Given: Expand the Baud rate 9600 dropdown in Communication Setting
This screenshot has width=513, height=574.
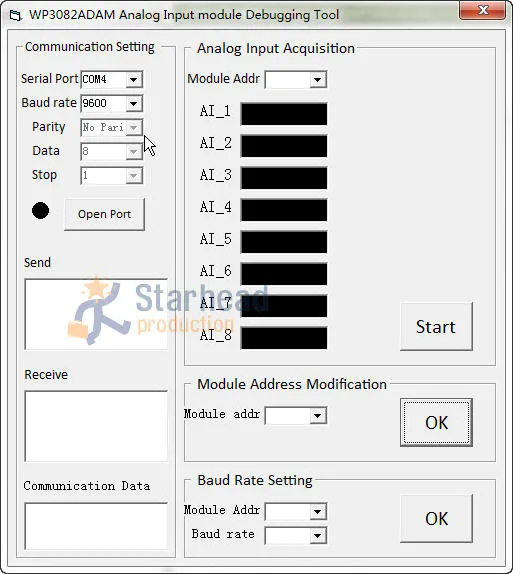Looking at the screenshot, I should (x=134, y=104).
